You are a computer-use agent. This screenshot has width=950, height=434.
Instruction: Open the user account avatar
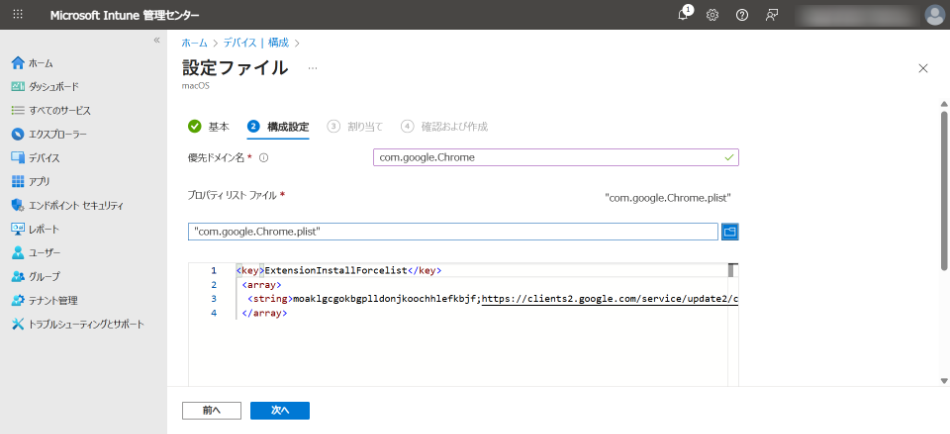[x=934, y=15]
